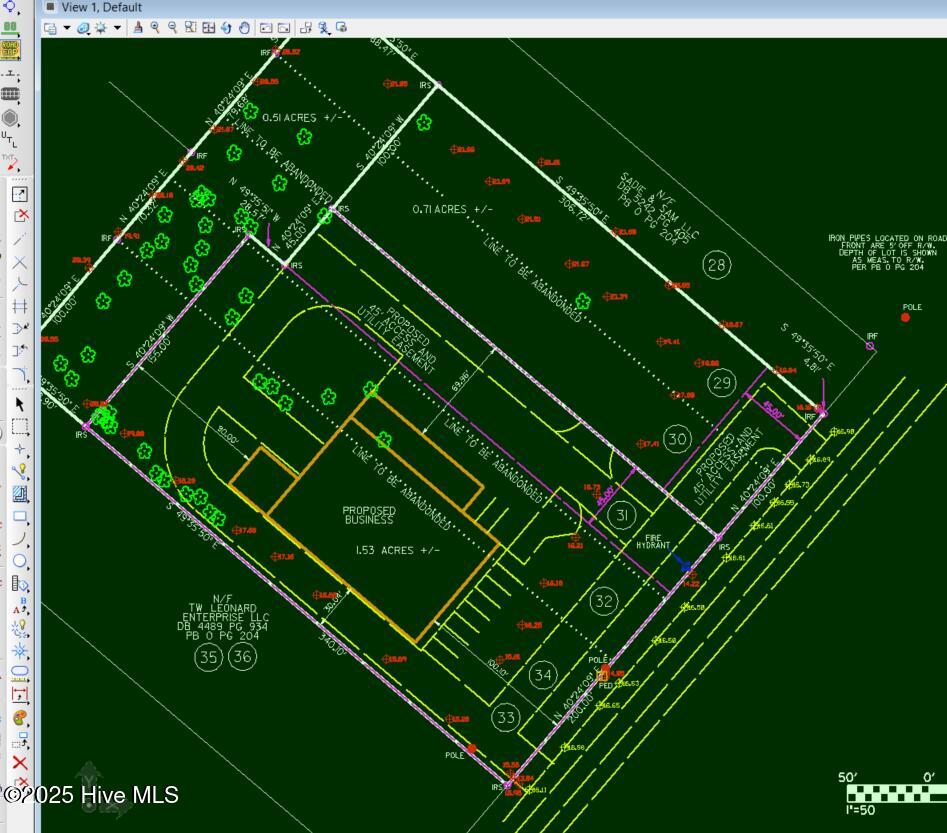This screenshot has width=947, height=833.
Task: Select the Element Selection arrow tool
Action: 19,404
